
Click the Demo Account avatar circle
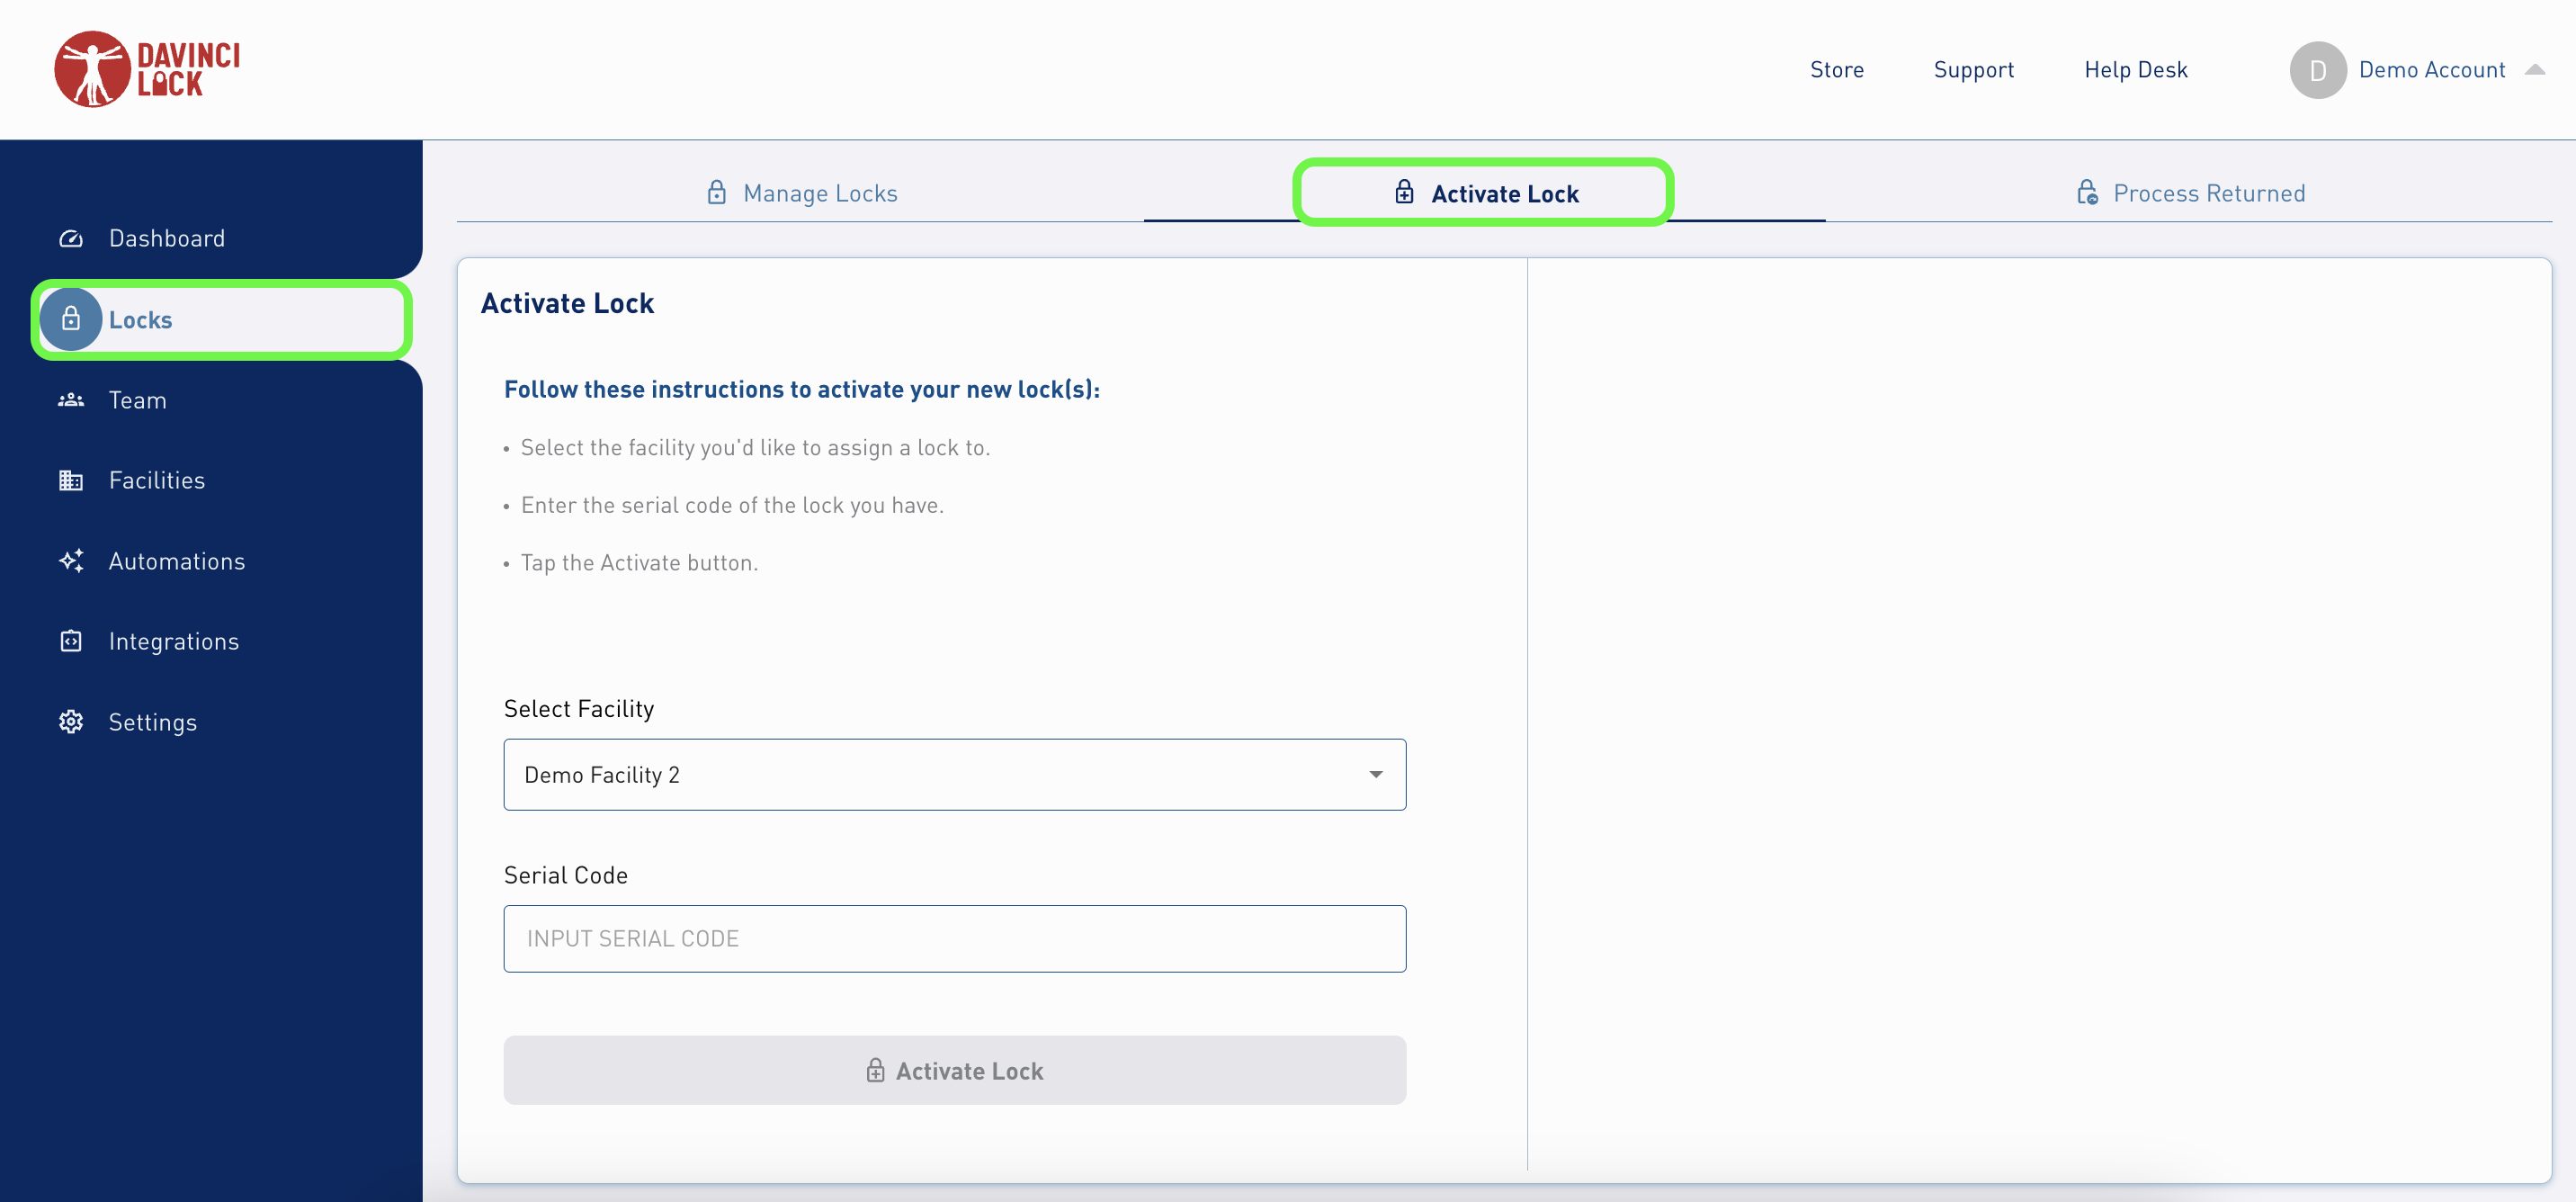pos(2317,70)
